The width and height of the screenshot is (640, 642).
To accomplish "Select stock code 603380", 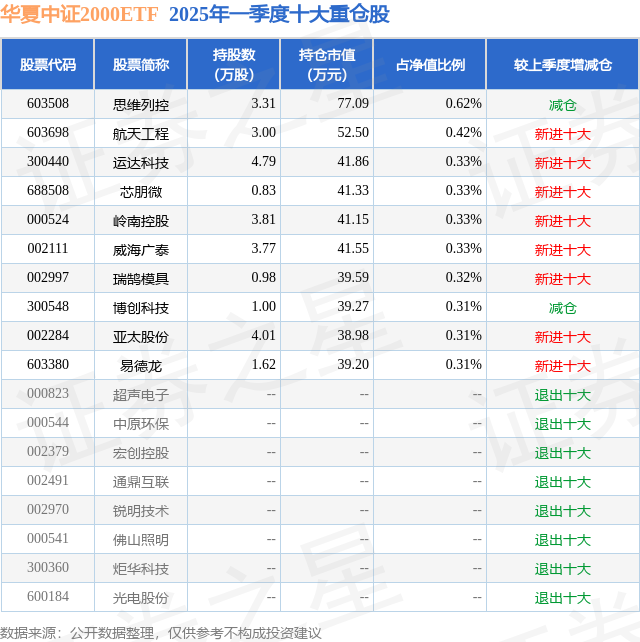I will point(48,365).
